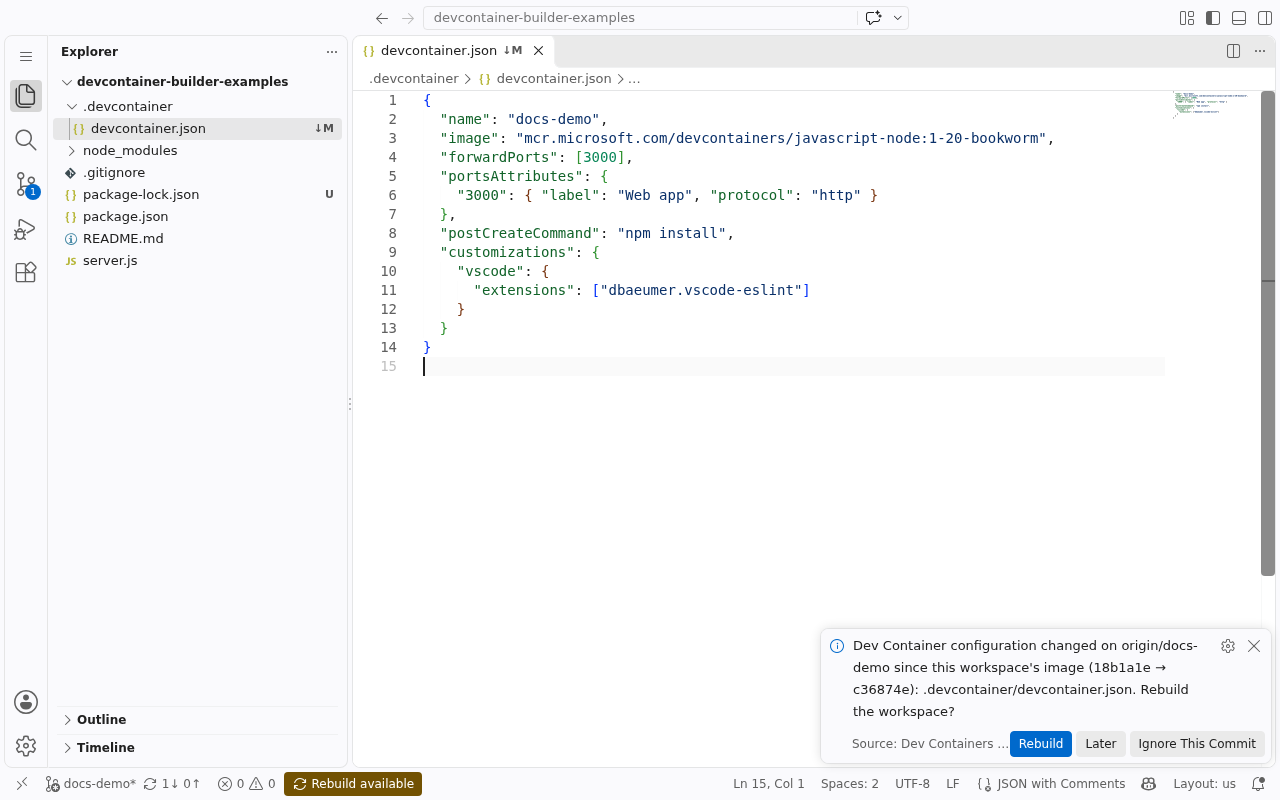Open the Manage gear in activity bar
The width and height of the screenshot is (1280, 800).
pos(26,746)
